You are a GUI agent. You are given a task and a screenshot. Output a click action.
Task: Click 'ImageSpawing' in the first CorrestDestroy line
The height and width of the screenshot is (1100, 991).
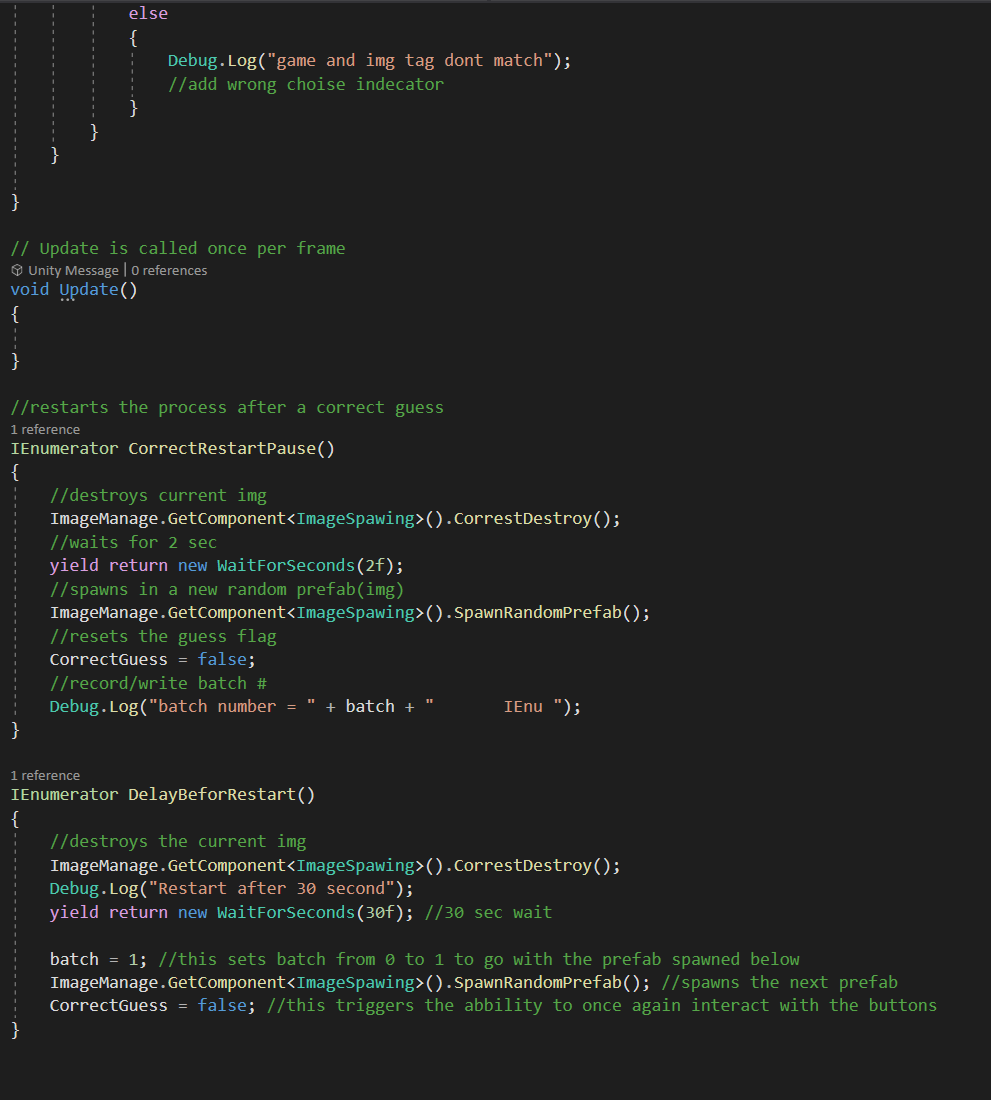(x=356, y=518)
